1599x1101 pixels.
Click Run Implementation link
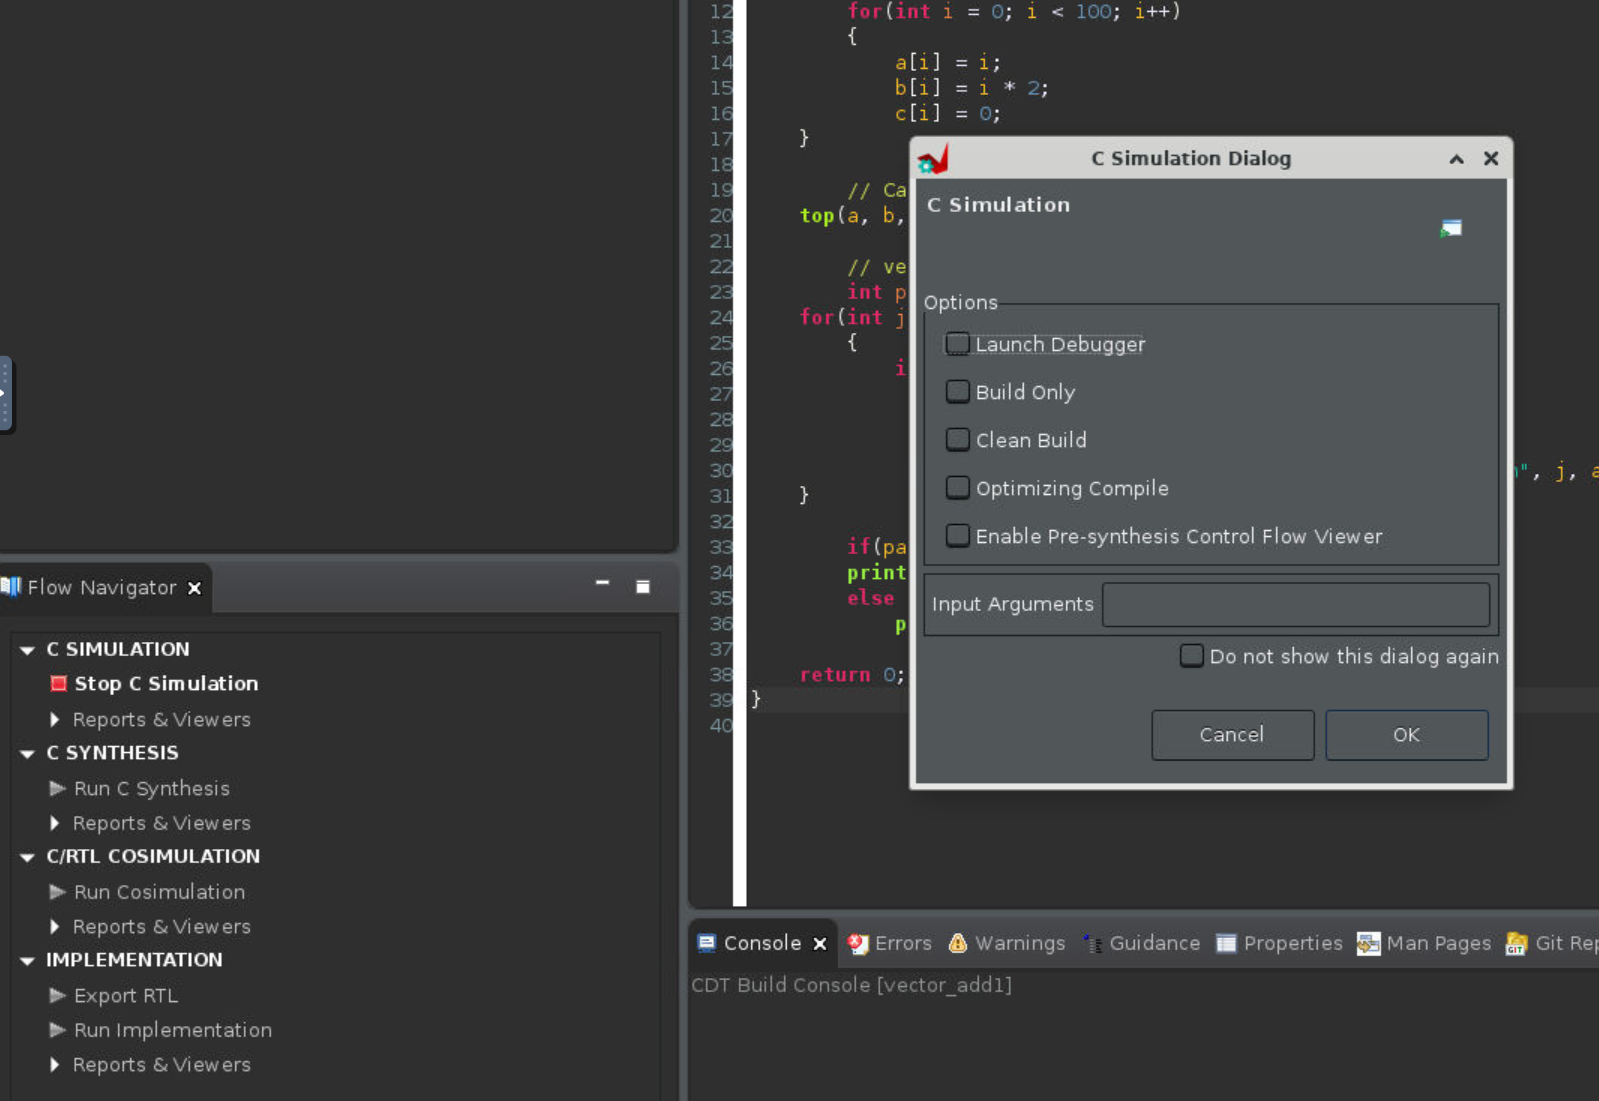tap(173, 1029)
